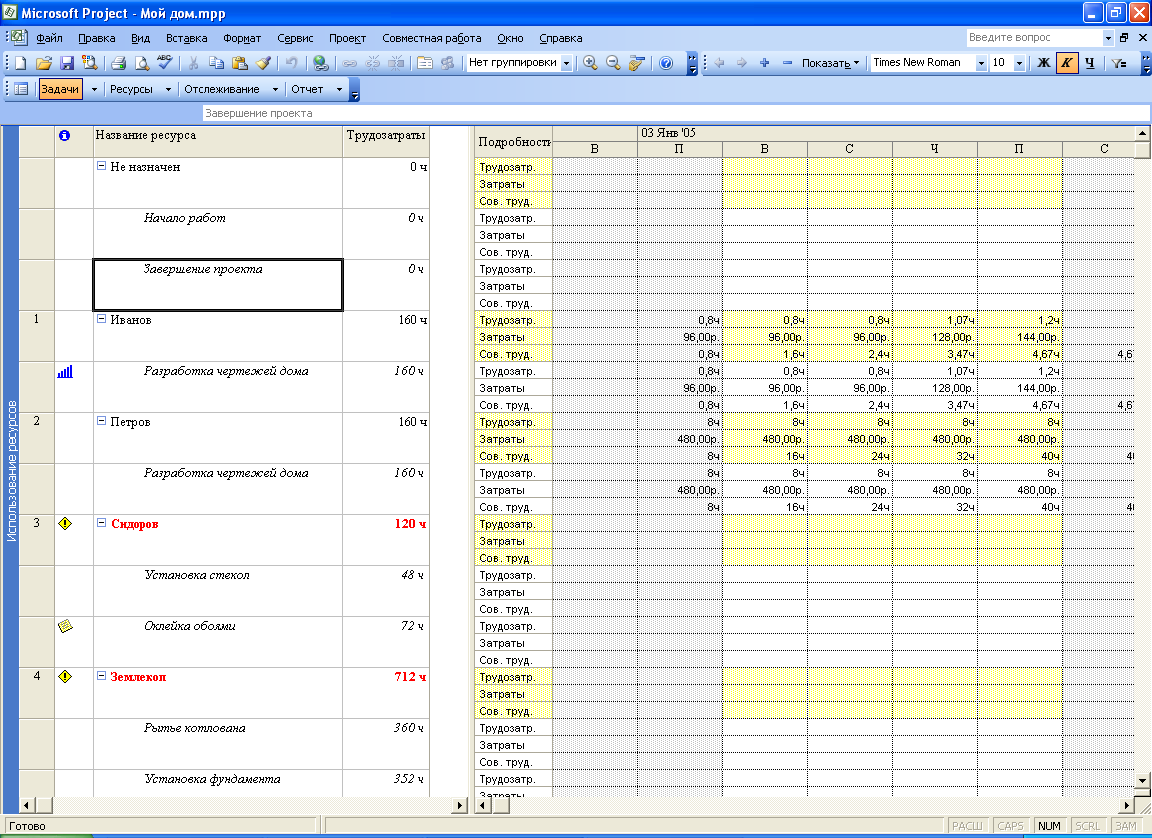
Task: Select the Начало работ task row
Action: [217, 234]
